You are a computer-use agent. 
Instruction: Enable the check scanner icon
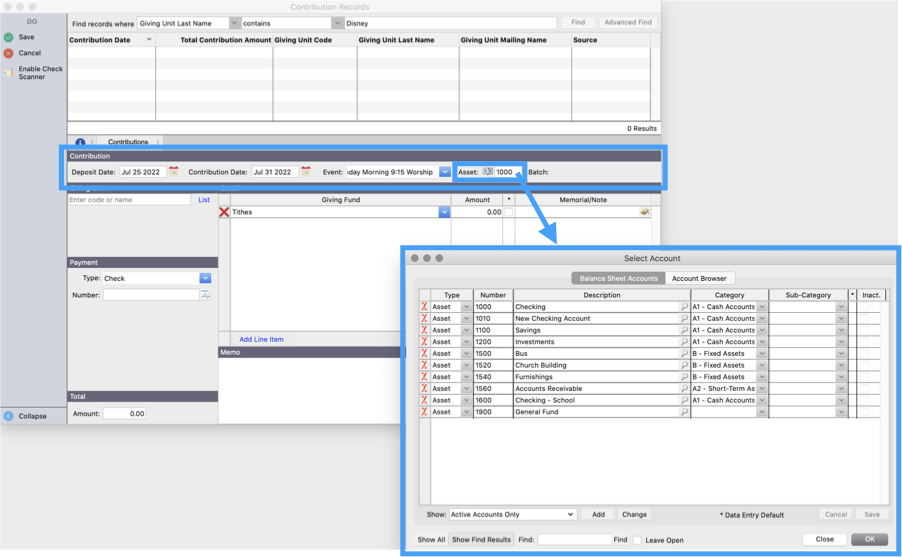point(8,72)
